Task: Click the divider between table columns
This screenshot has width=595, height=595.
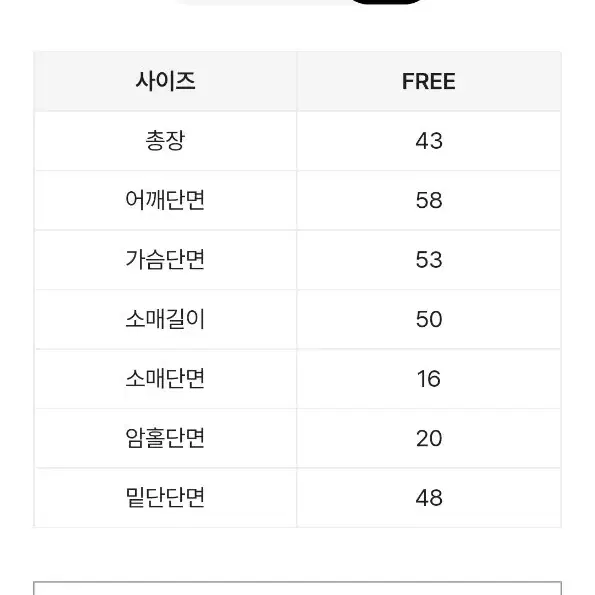Action: coord(297,290)
